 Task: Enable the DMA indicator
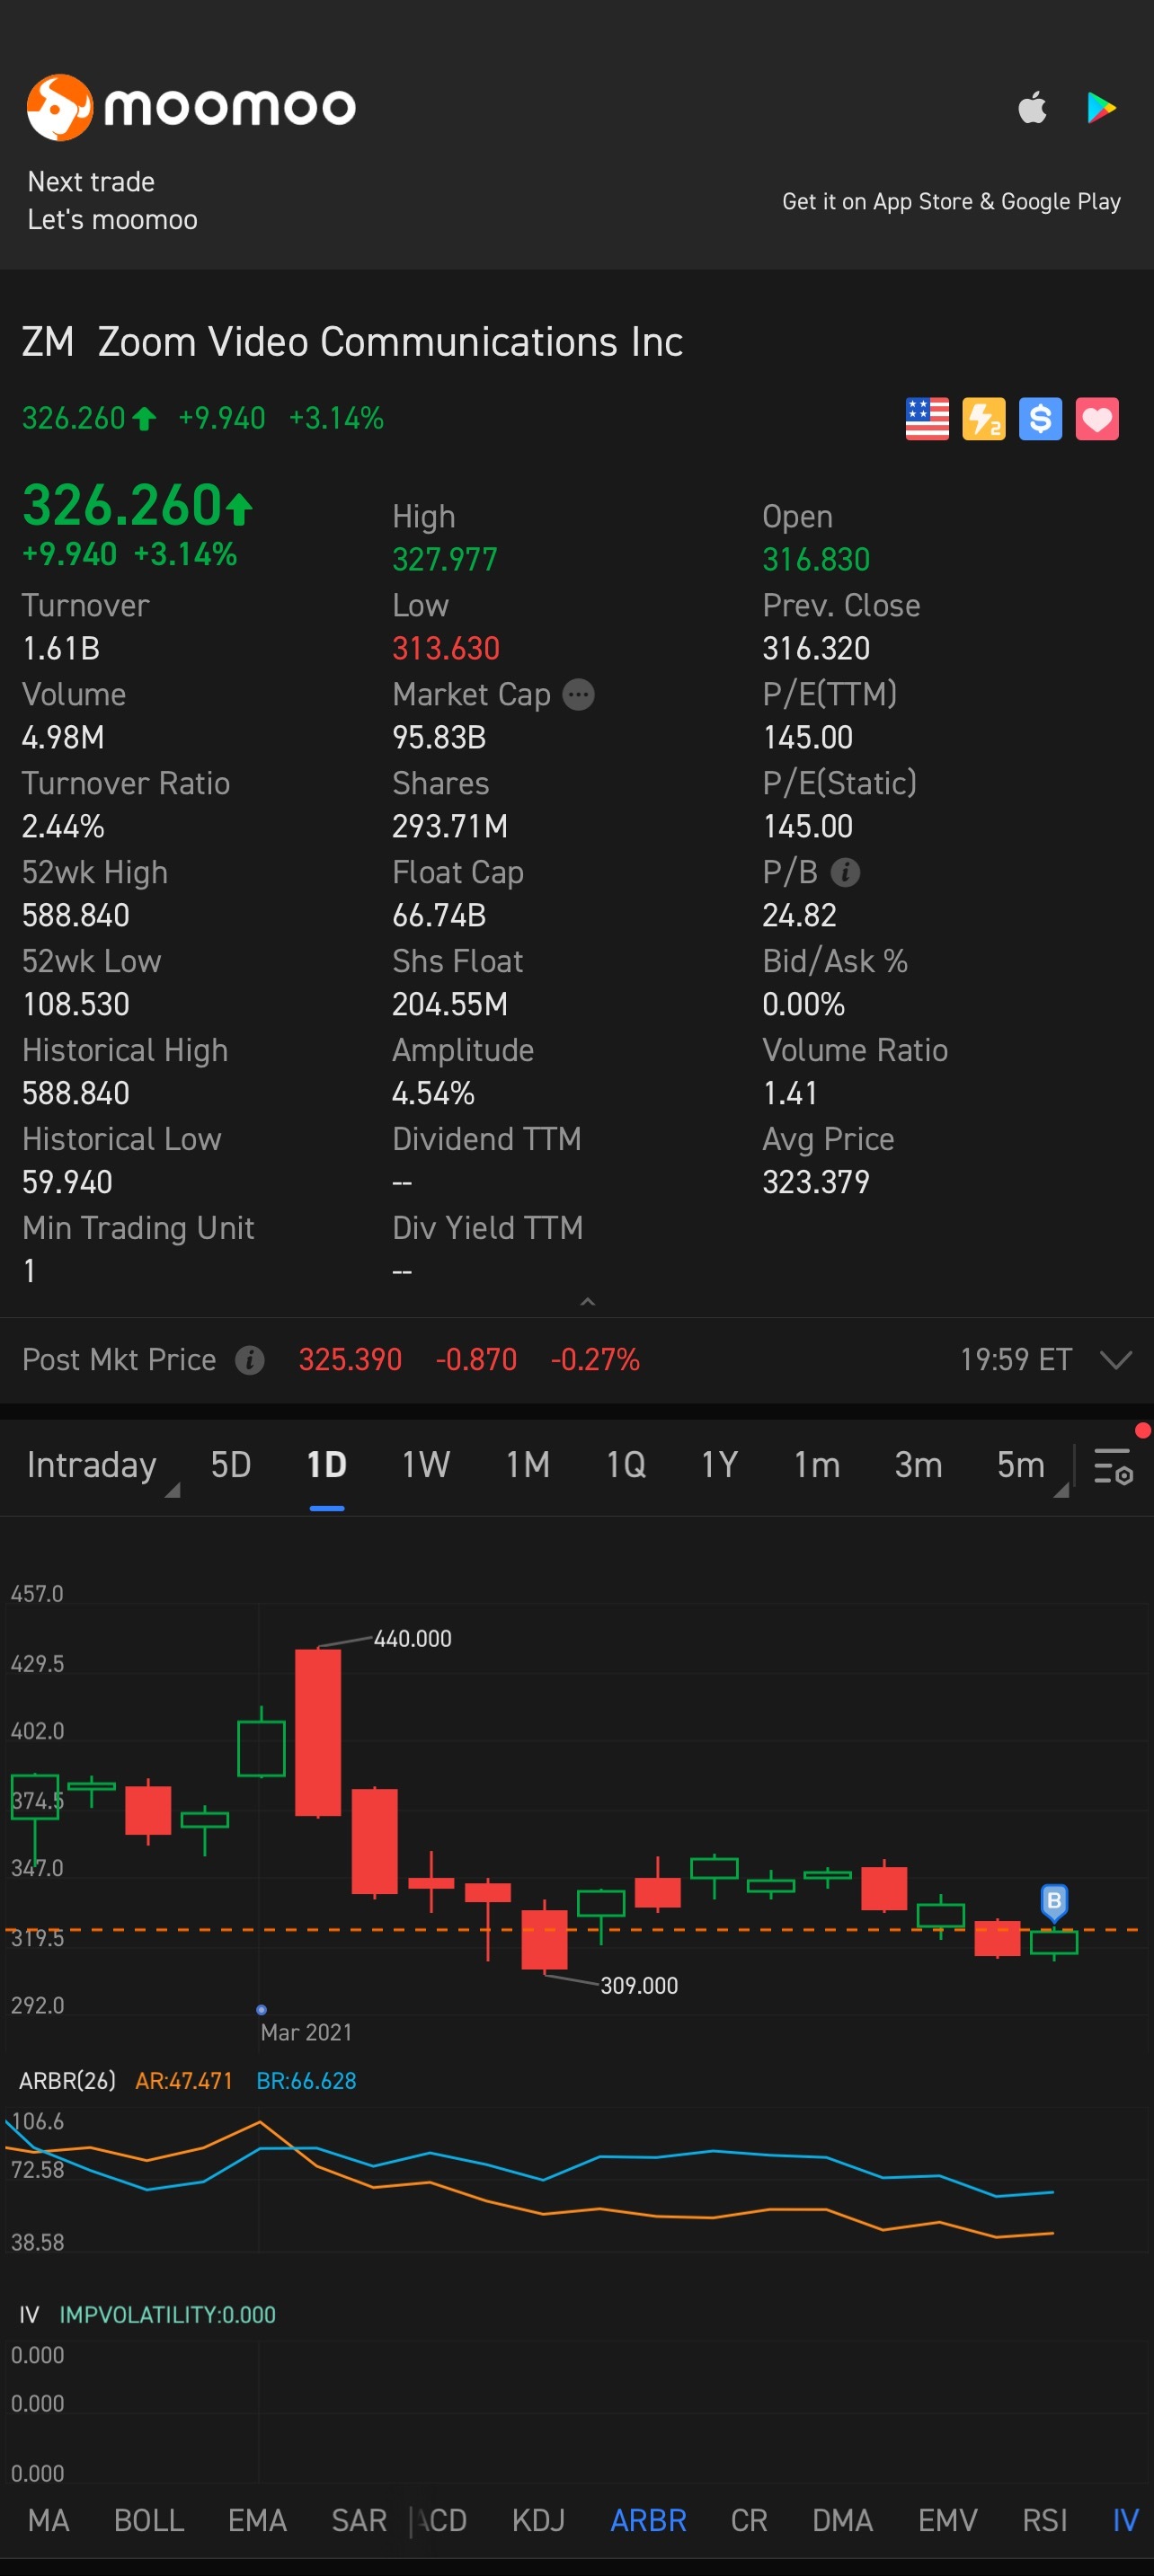842,2520
